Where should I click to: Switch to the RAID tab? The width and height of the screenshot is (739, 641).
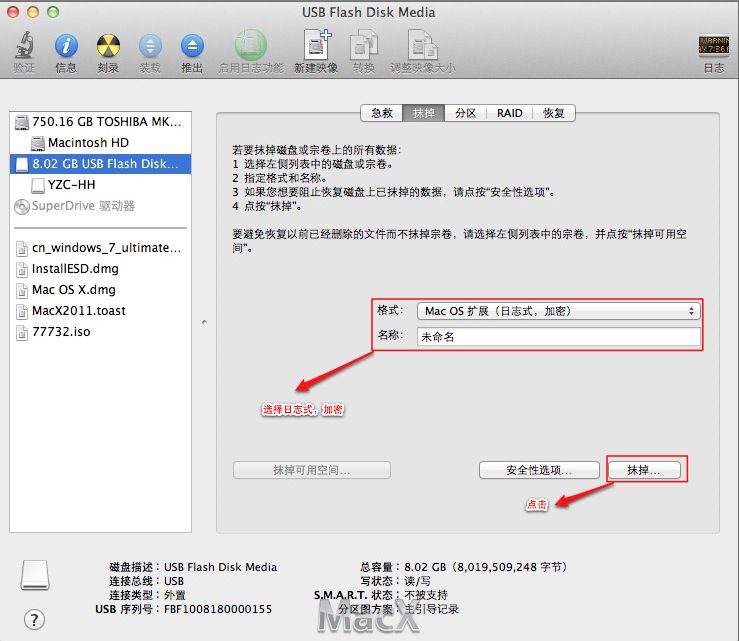tap(509, 113)
